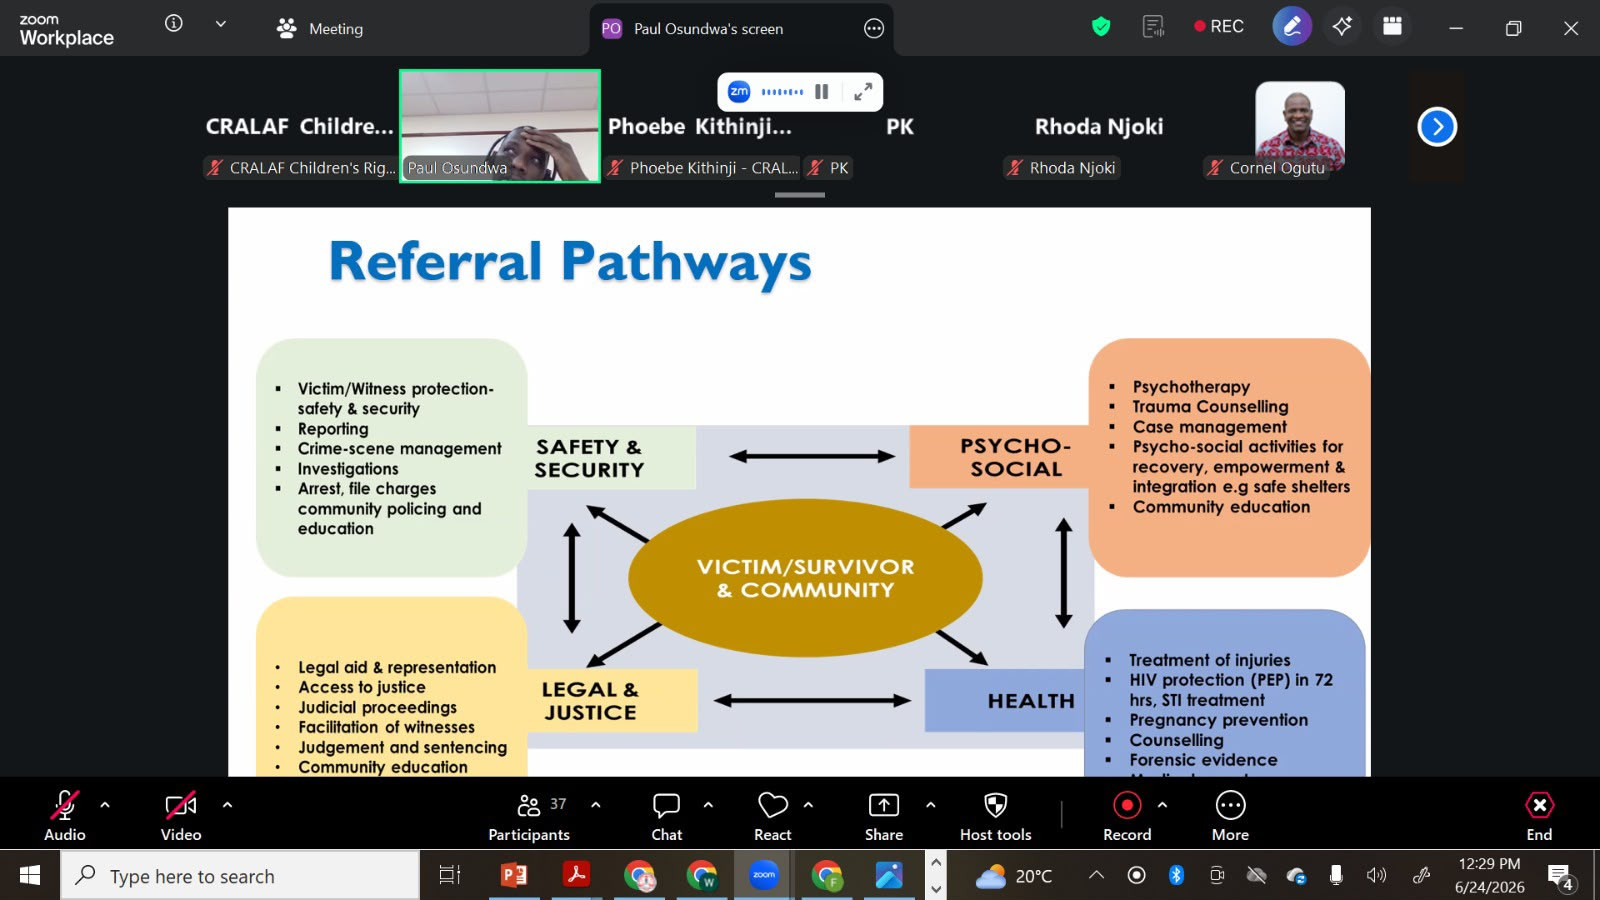Open the Windows notification center

(x=1560, y=877)
